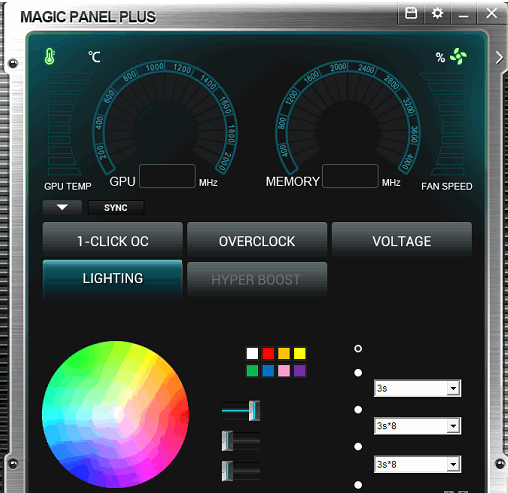This screenshot has width=508, height=493.
Task: Minimize the Magic Panel Plus window
Action: click(x=463, y=14)
